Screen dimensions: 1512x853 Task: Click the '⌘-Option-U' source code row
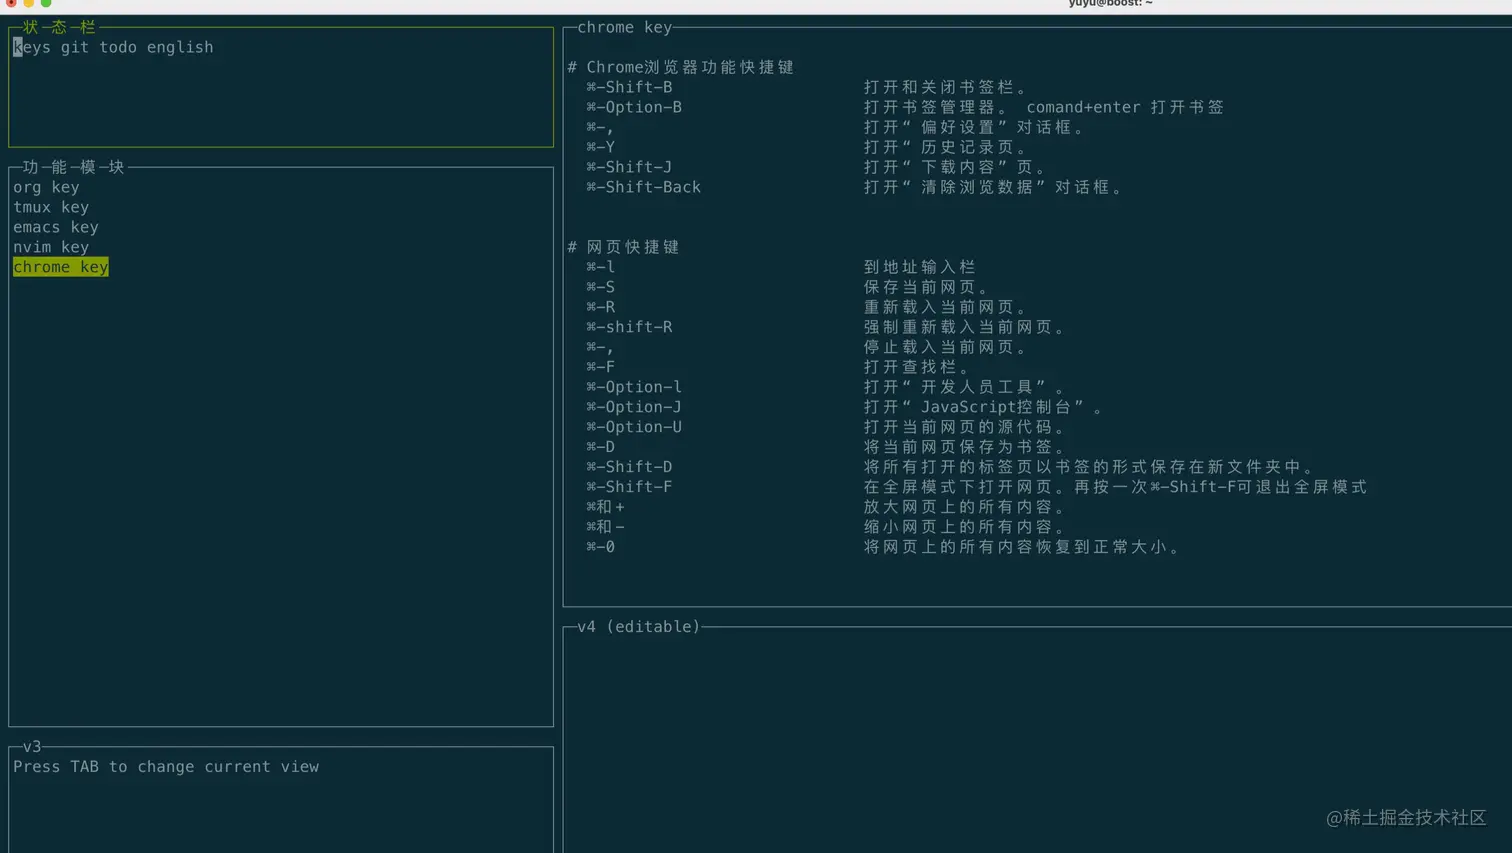(826, 427)
